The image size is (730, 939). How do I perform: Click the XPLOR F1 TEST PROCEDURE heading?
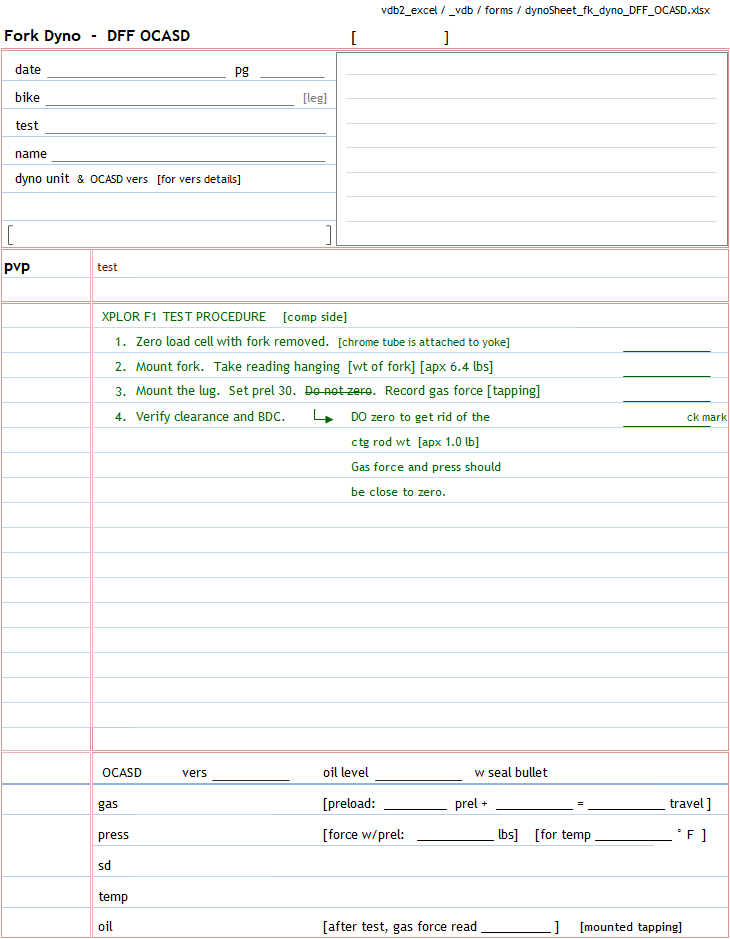coord(184,317)
